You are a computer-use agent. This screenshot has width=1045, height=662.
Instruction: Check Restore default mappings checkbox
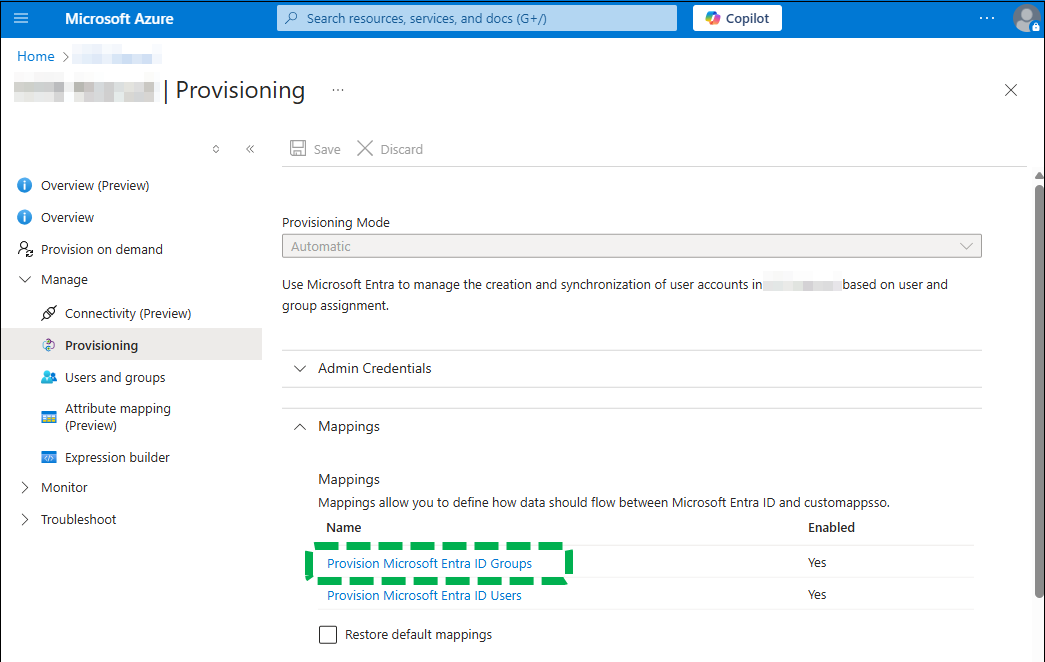328,634
